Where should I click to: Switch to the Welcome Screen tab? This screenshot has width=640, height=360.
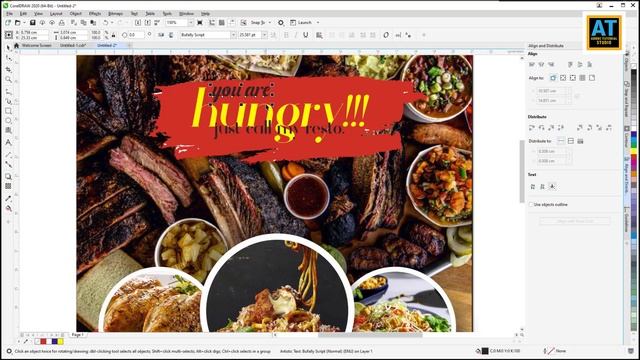36,45
